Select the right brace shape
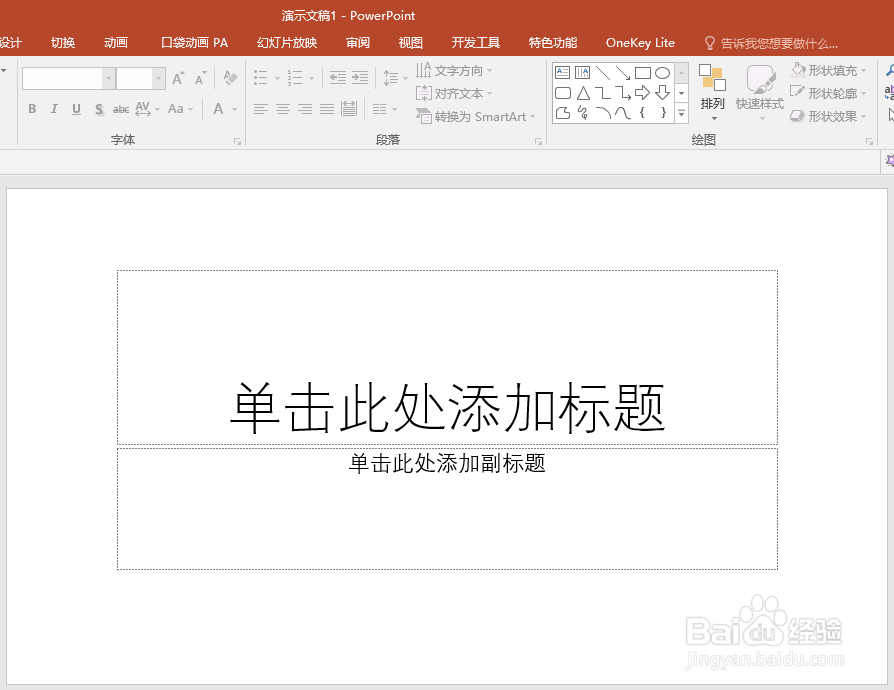 tap(663, 112)
